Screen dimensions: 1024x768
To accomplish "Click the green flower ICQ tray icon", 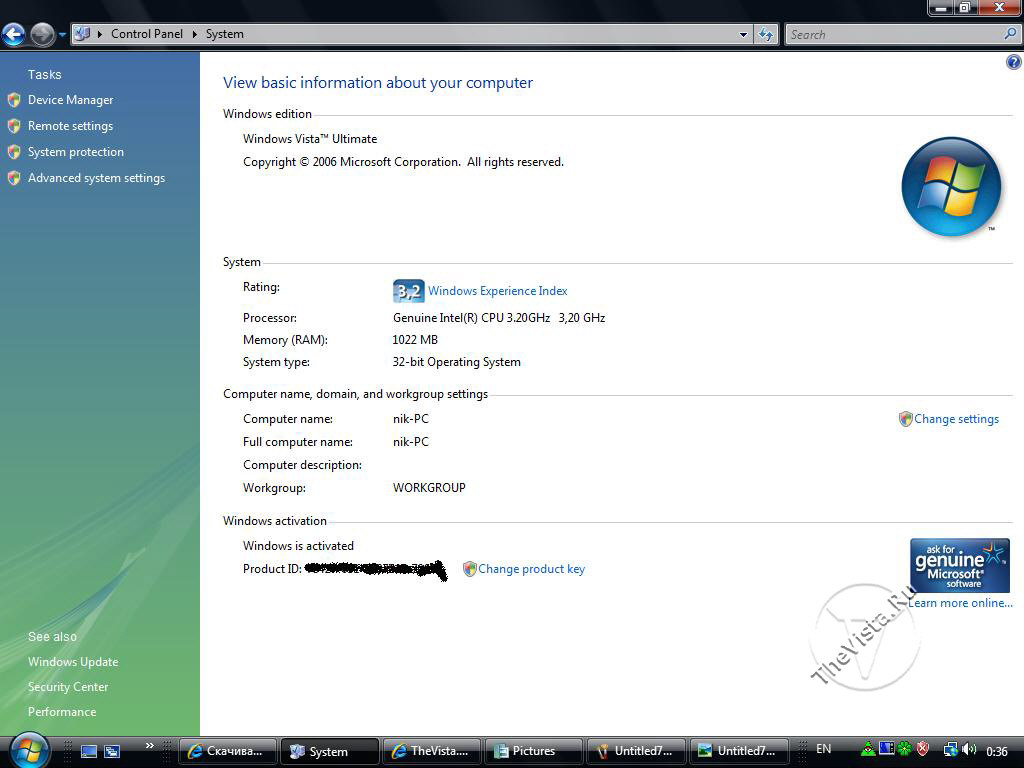I will pos(904,749).
